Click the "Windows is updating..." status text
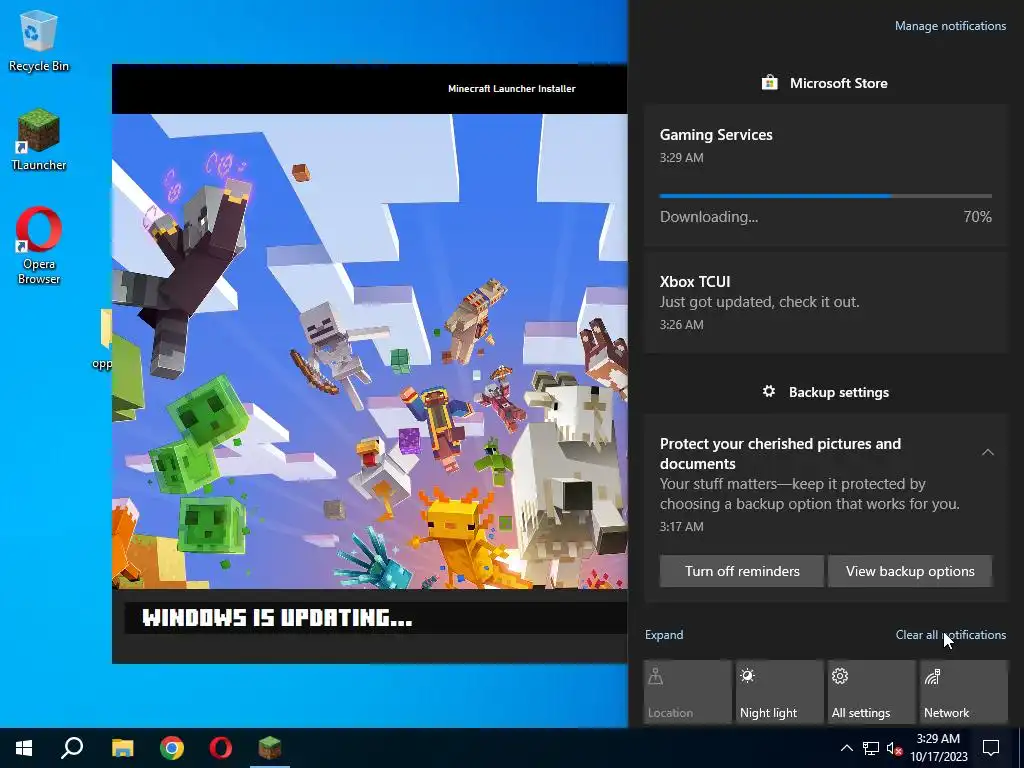Viewport: 1024px width, 768px height. coord(277,618)
